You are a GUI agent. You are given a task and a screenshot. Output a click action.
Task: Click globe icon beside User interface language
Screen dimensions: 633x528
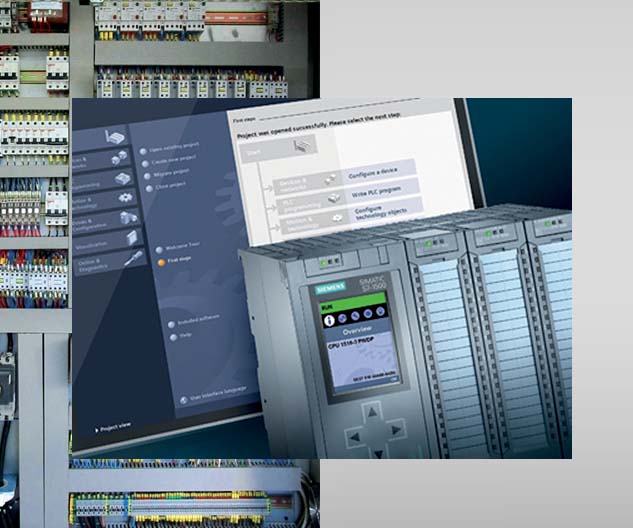tap(184, 400)
